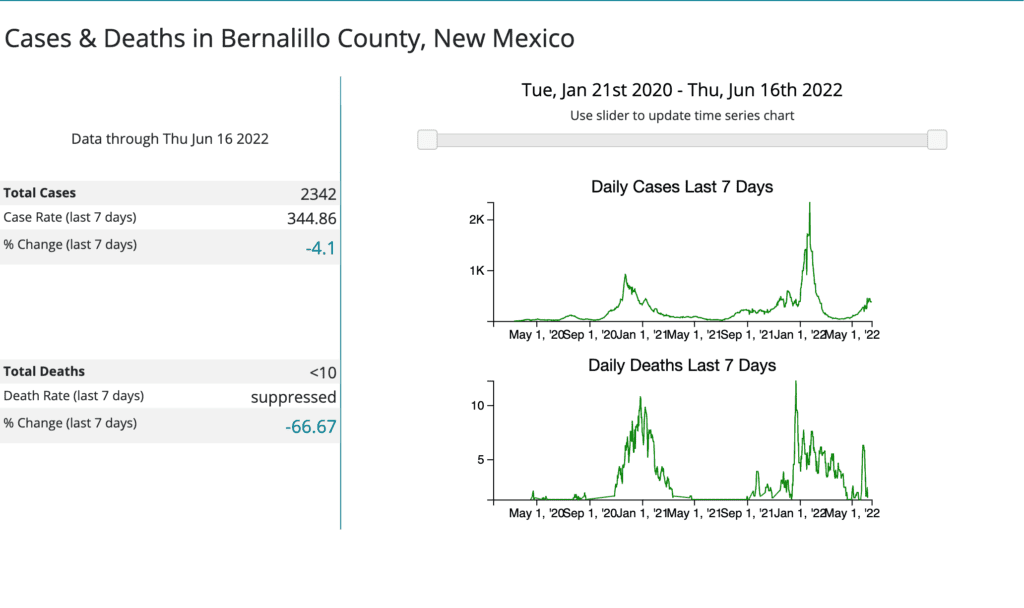
Task: Click the left slider handle of date range
Action: tap(427, 140)
